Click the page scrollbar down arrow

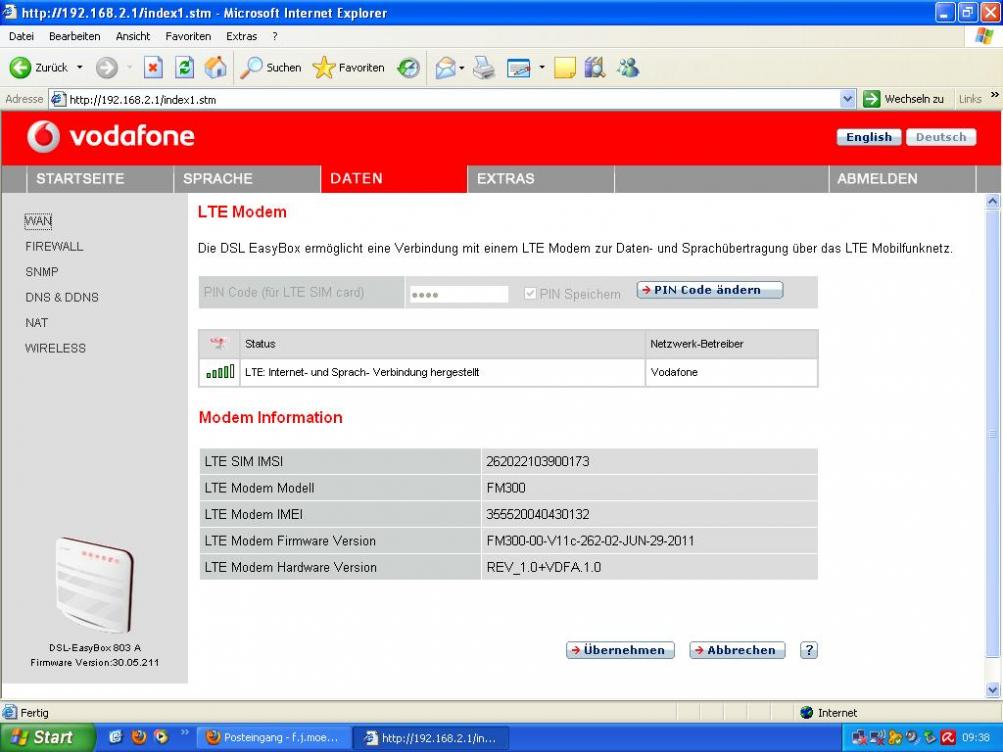(992, 690)
